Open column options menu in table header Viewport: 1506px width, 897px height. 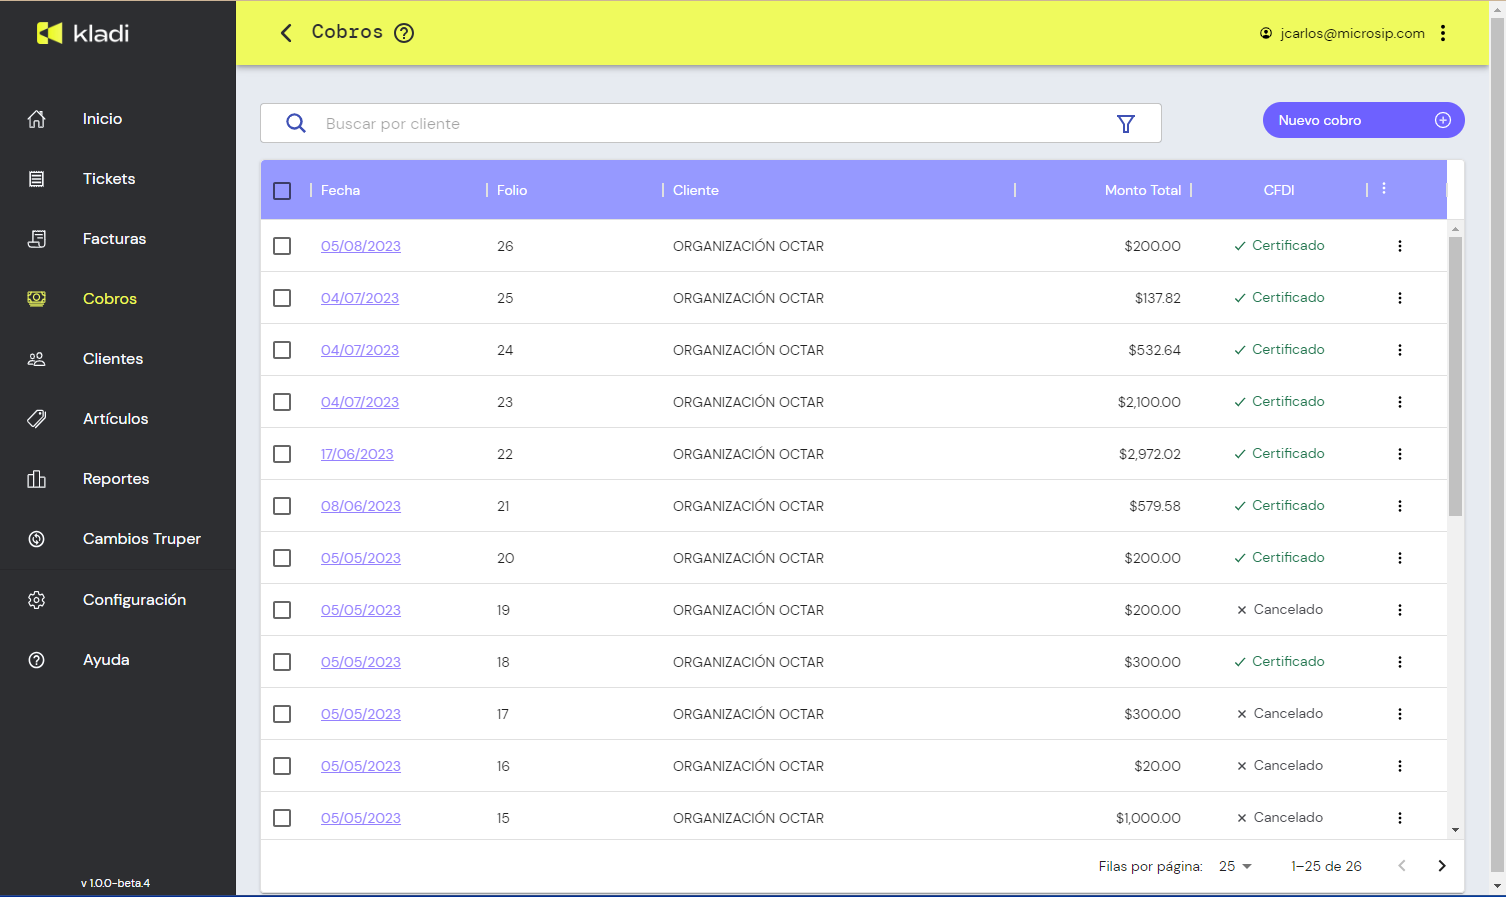point(1384,189)
